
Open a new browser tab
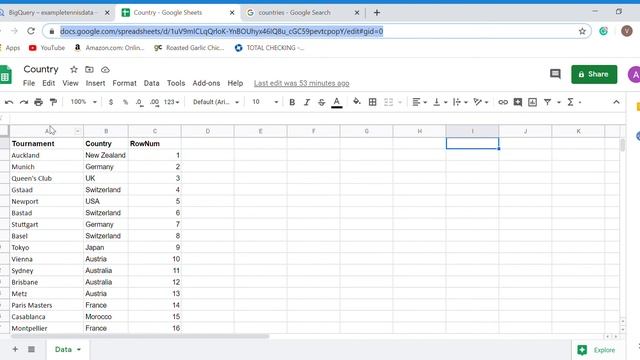coord(377,13)
